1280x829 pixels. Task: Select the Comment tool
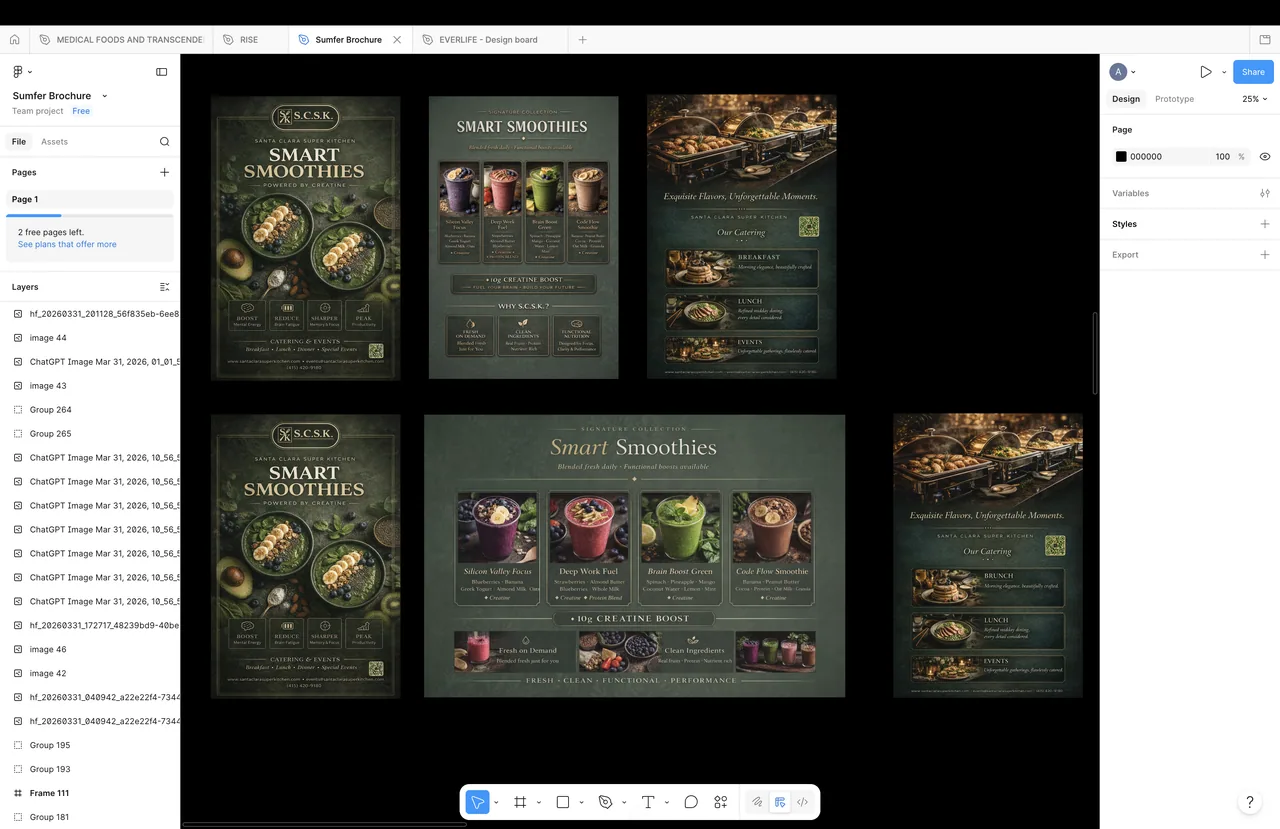click(691, 802)
